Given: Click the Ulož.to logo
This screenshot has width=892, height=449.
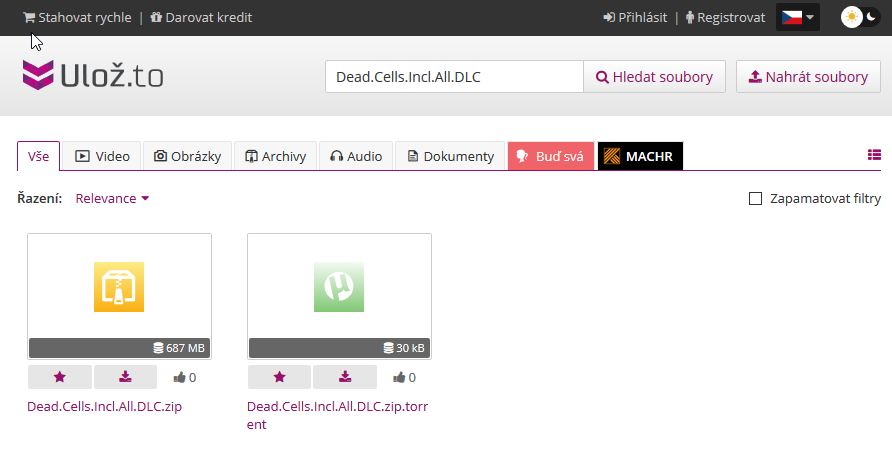Looking at the screenshot, I should coord(93,76).
